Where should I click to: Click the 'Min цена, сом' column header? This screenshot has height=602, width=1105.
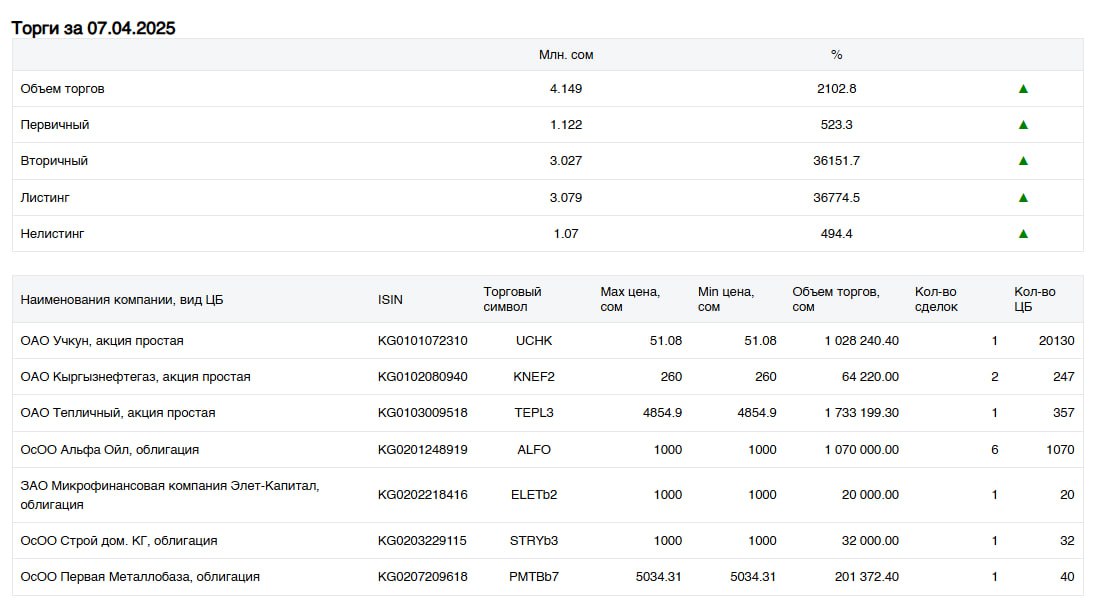(726, 299)
